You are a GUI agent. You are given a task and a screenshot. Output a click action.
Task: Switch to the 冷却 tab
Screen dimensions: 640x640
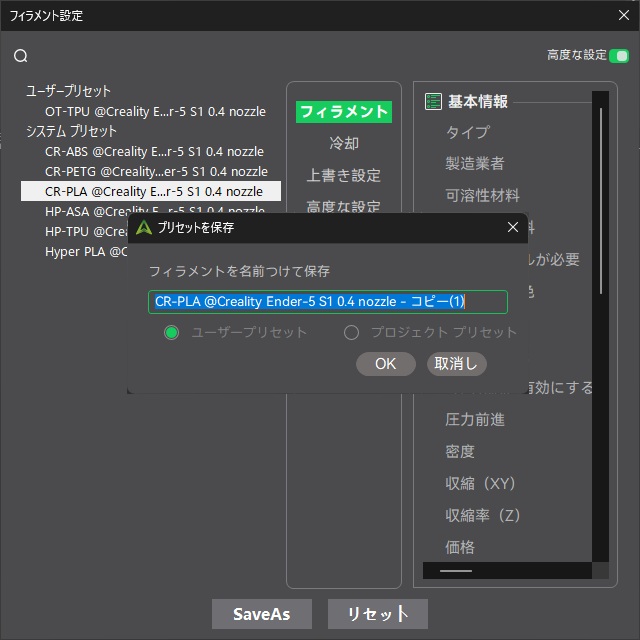coord(343,143)
